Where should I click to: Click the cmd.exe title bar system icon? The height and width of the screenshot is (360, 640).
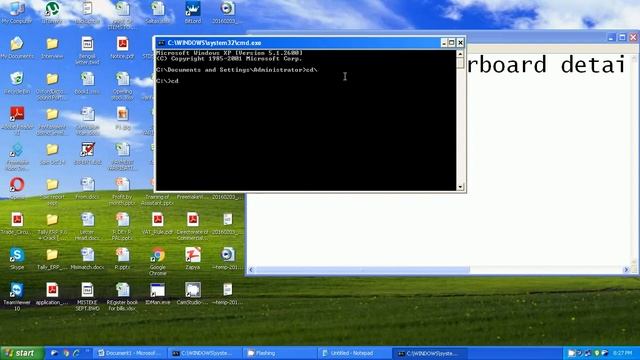coord(161,42)
